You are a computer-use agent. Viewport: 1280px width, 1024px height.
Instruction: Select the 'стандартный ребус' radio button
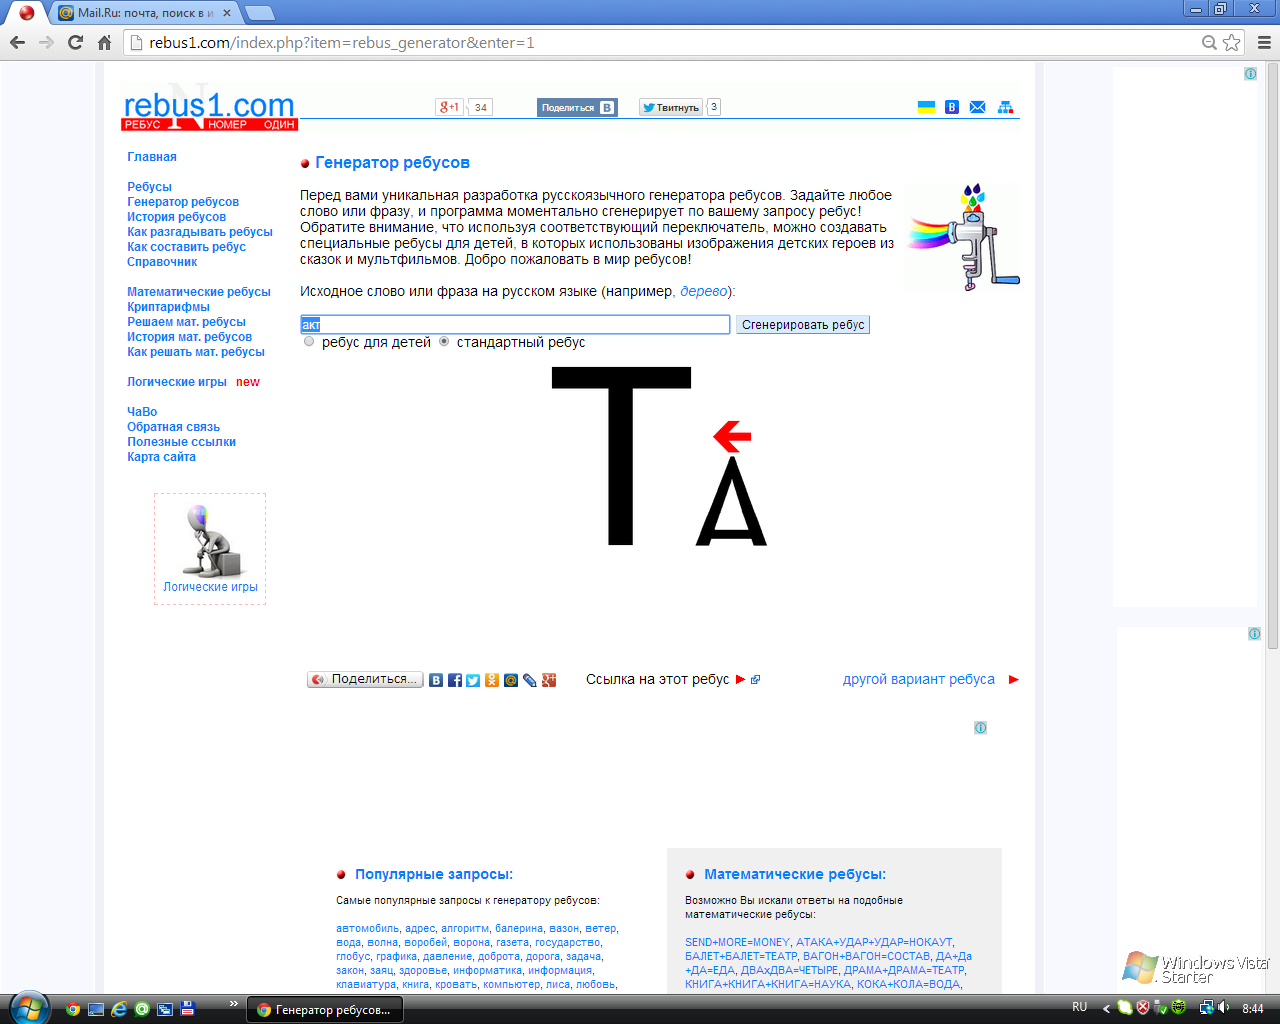coord(444,342)
